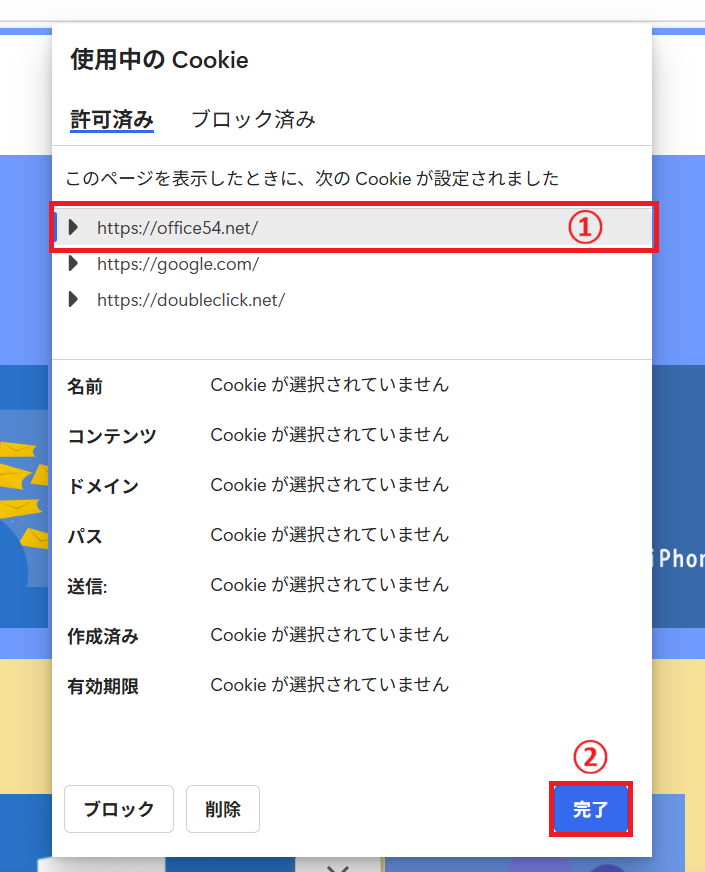Viewport: 705px width, 872px height.
Task: Expand the doubleclick.net tree arrow
Action: (73, 299)
